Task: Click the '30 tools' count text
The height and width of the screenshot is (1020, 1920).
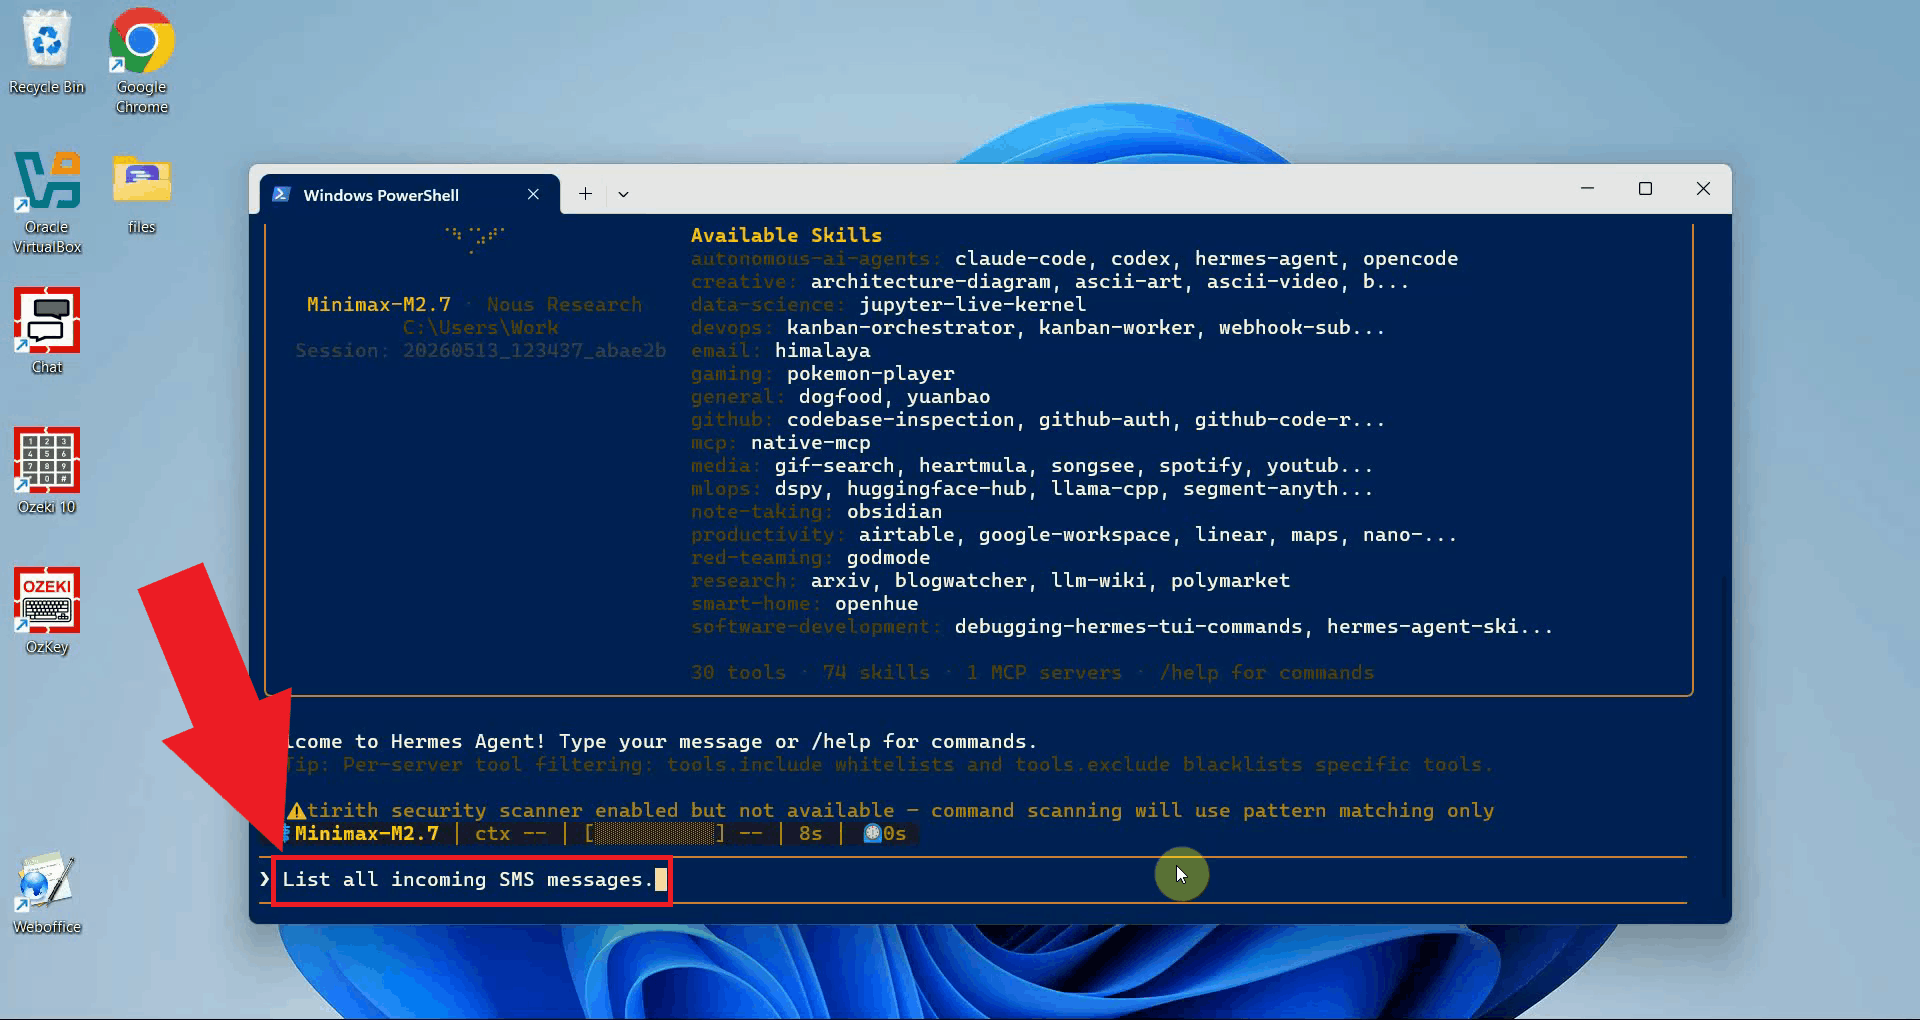Action: tap(738, 673)
